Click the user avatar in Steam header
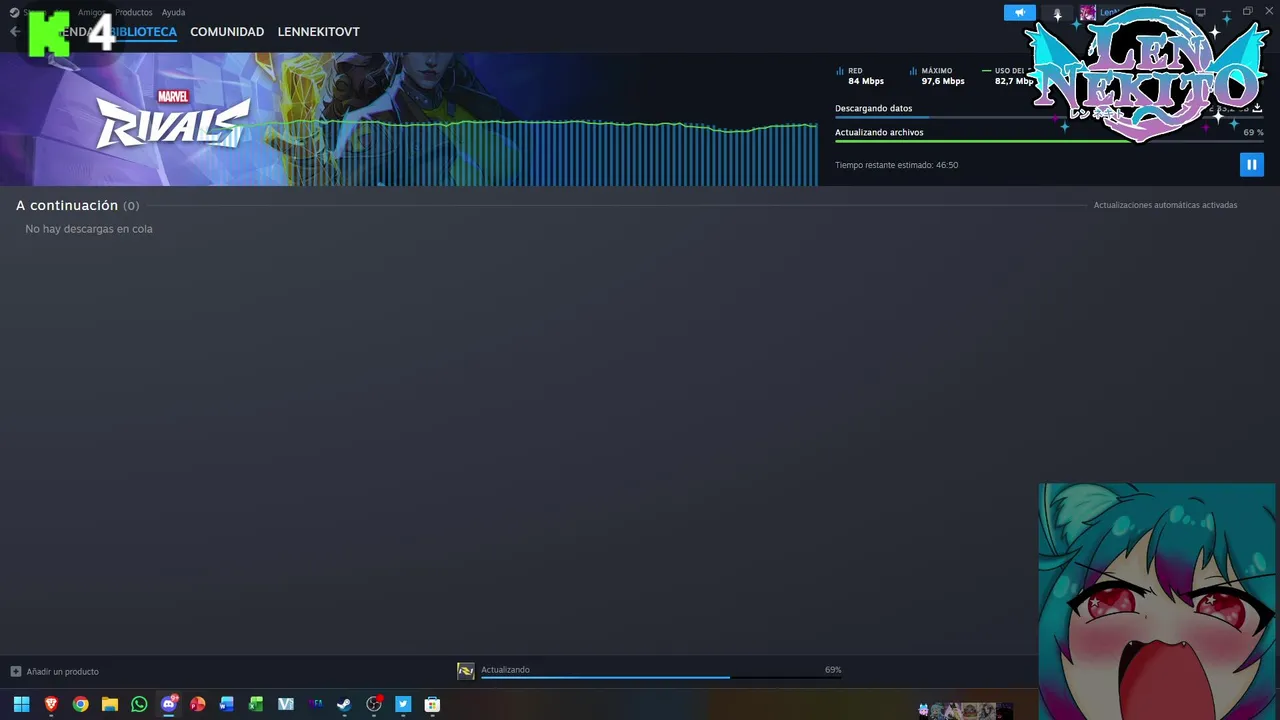1280x720 pixels. click(x=1087, y=13)
